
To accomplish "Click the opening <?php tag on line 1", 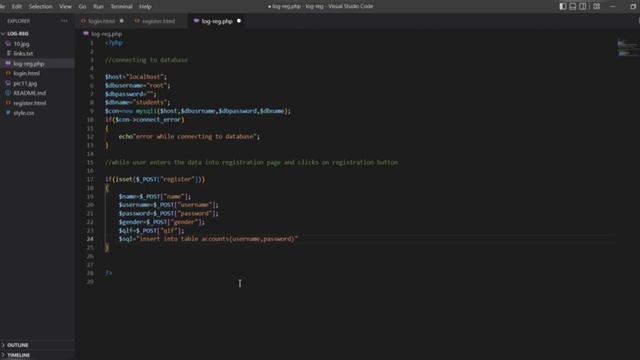I will click(x=114, y=43).
